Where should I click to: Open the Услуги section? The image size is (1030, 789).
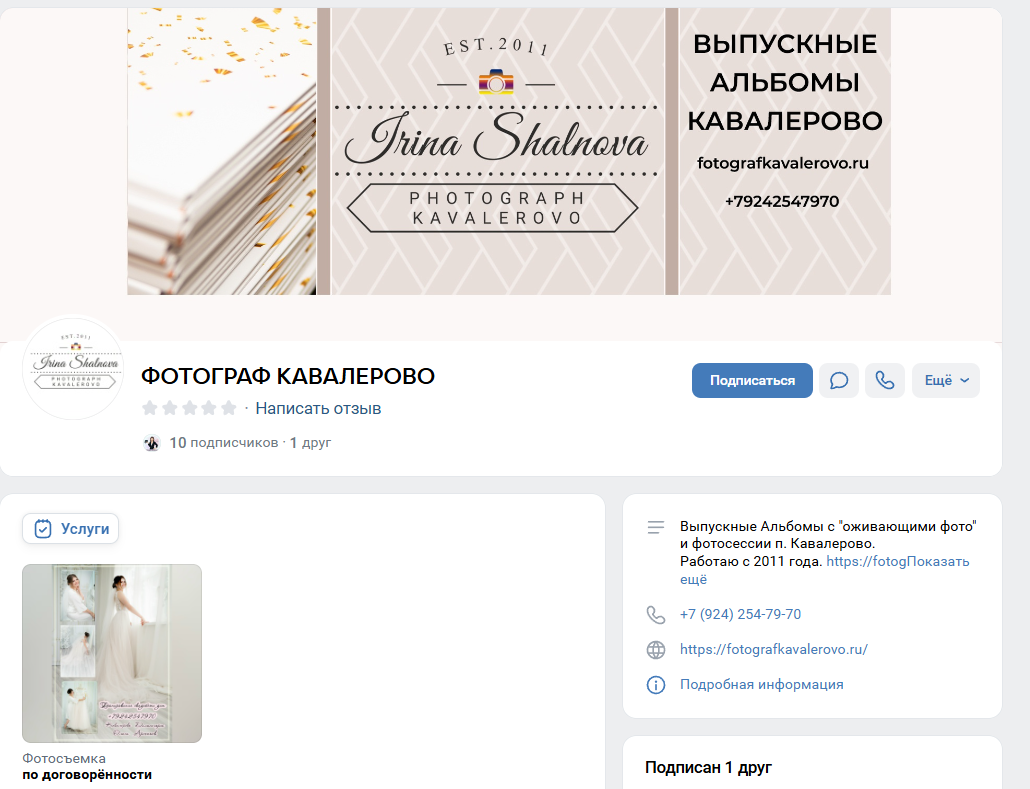pyautogui.click(x=71, y=529)
